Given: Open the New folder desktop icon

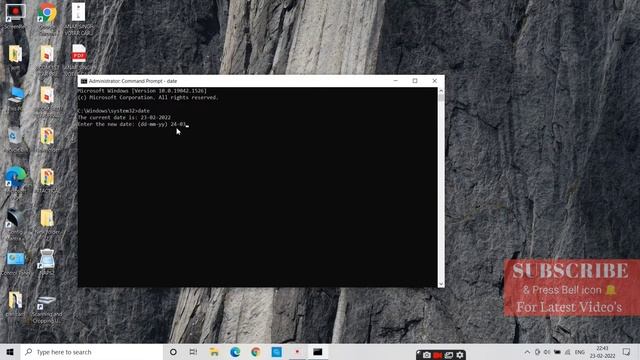Looking at the screenshot, I should pos(47,218).
